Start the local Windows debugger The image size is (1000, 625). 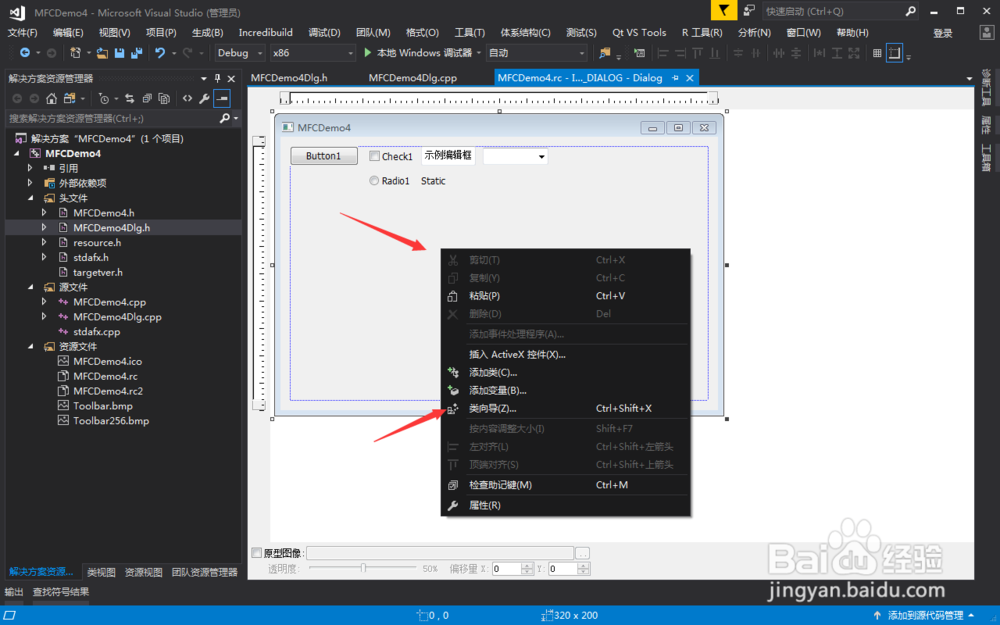pos(418,53)
